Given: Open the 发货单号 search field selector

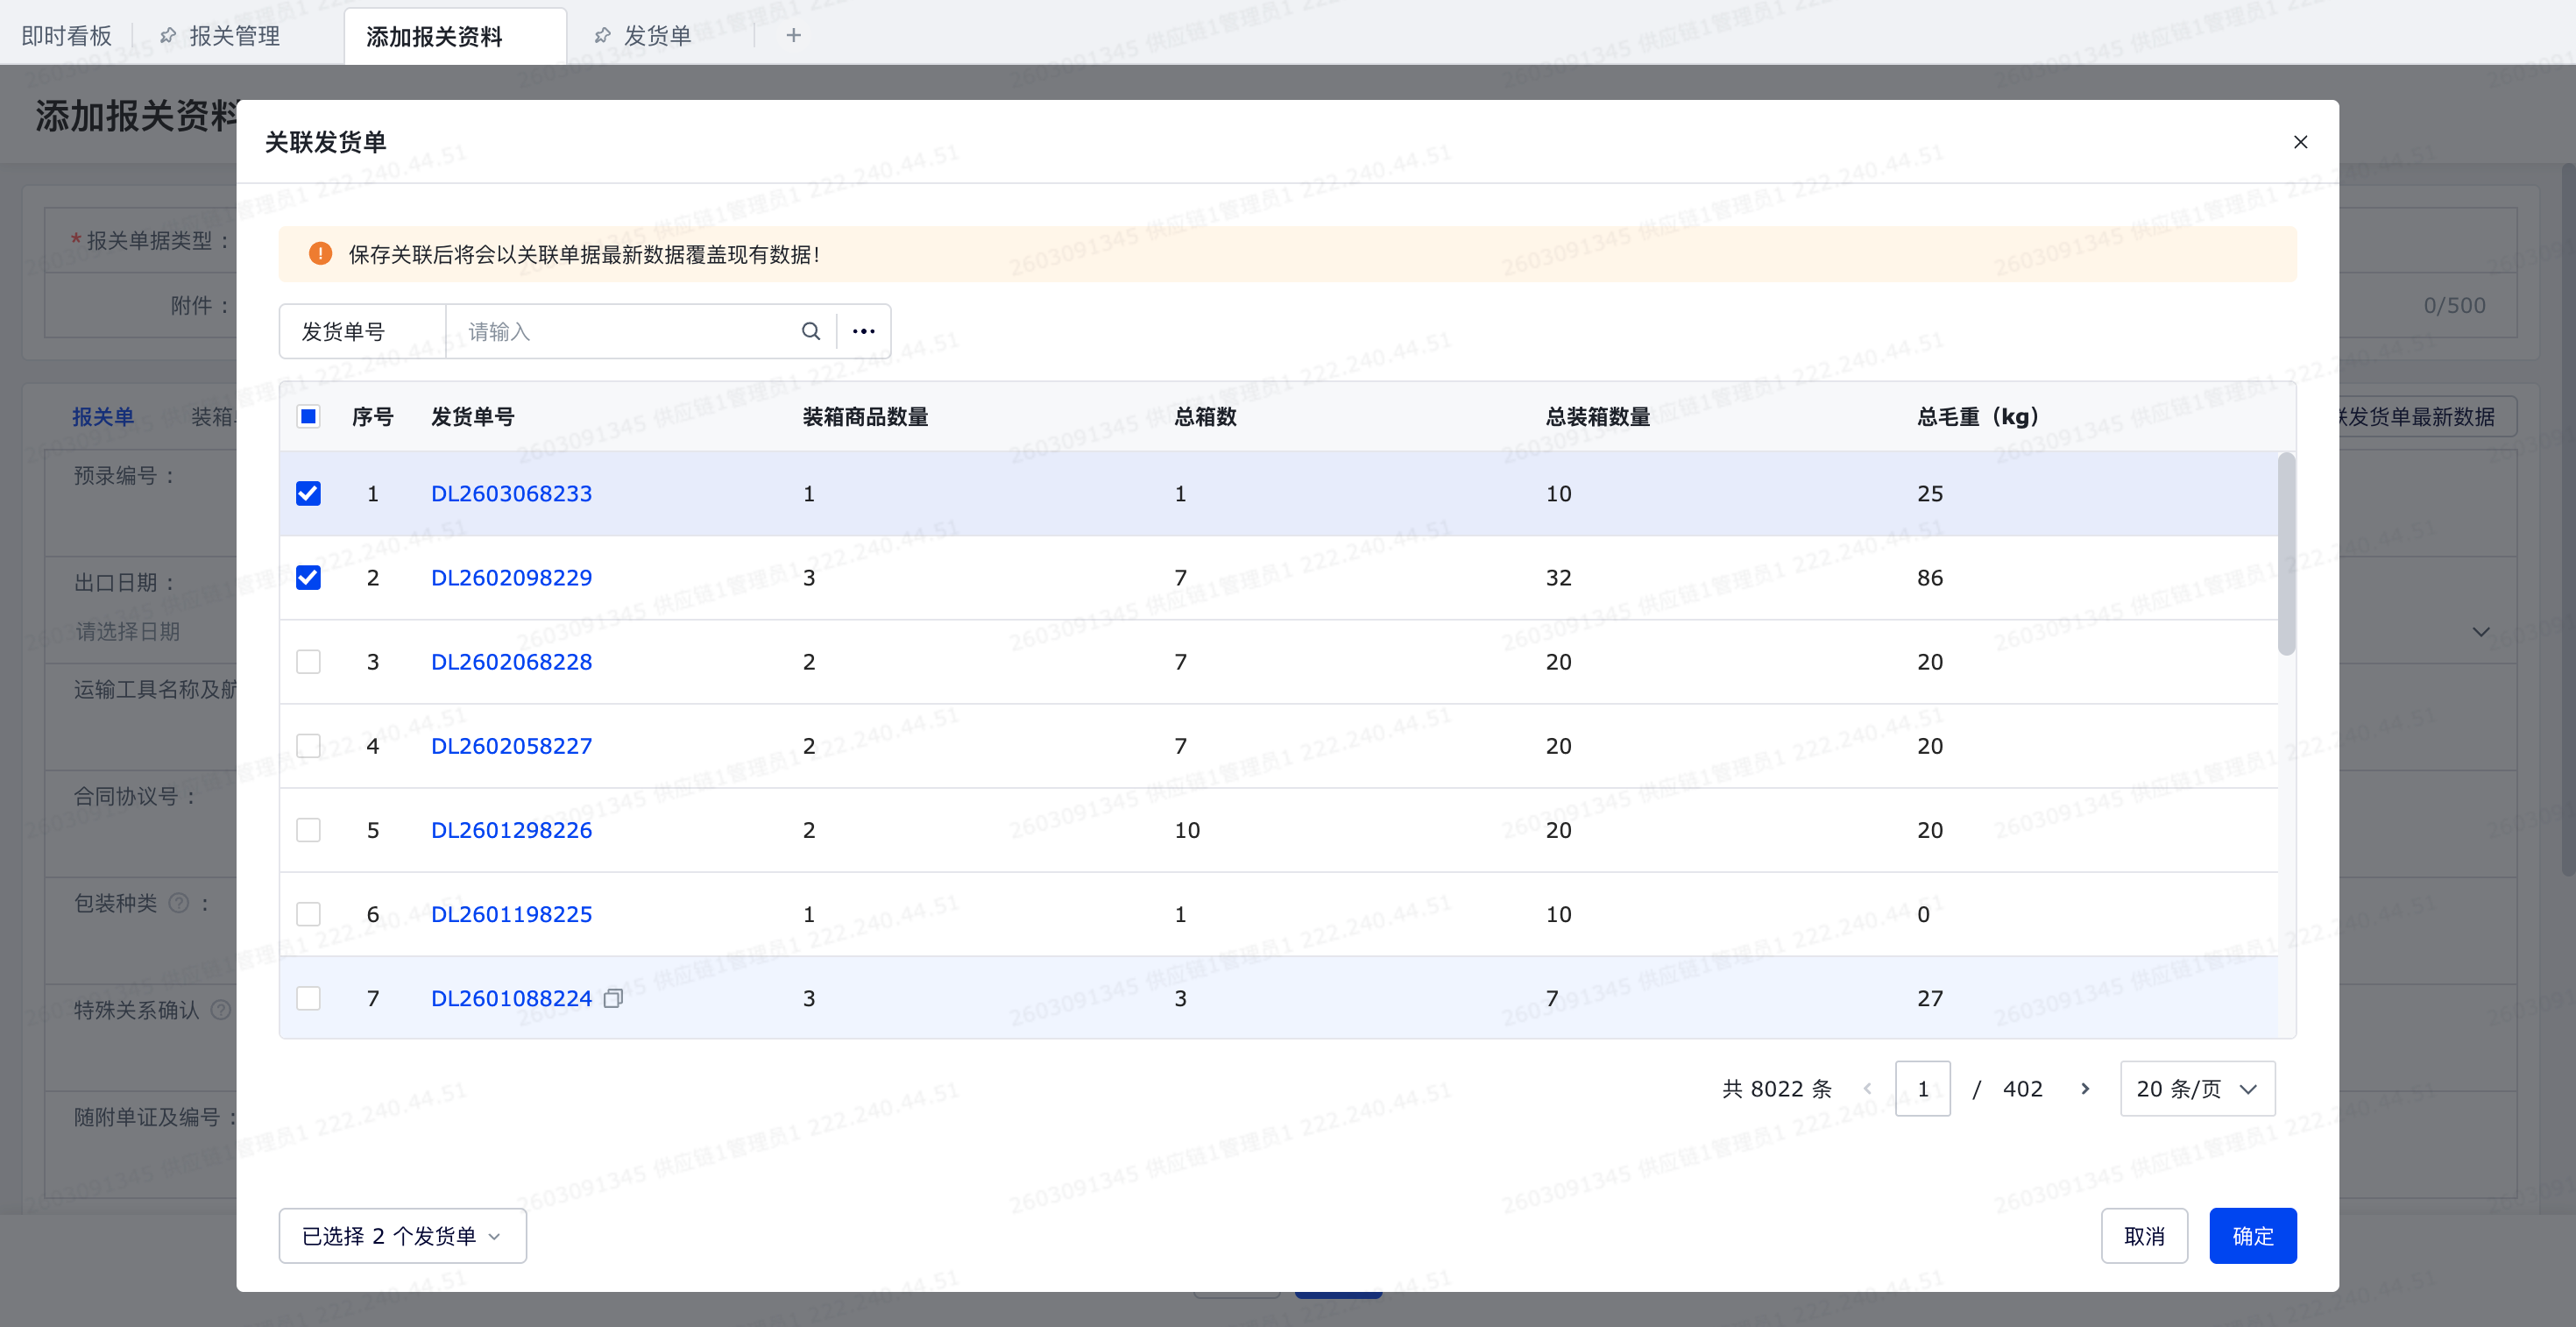Looking at the screenshot, I should (343, 331).
